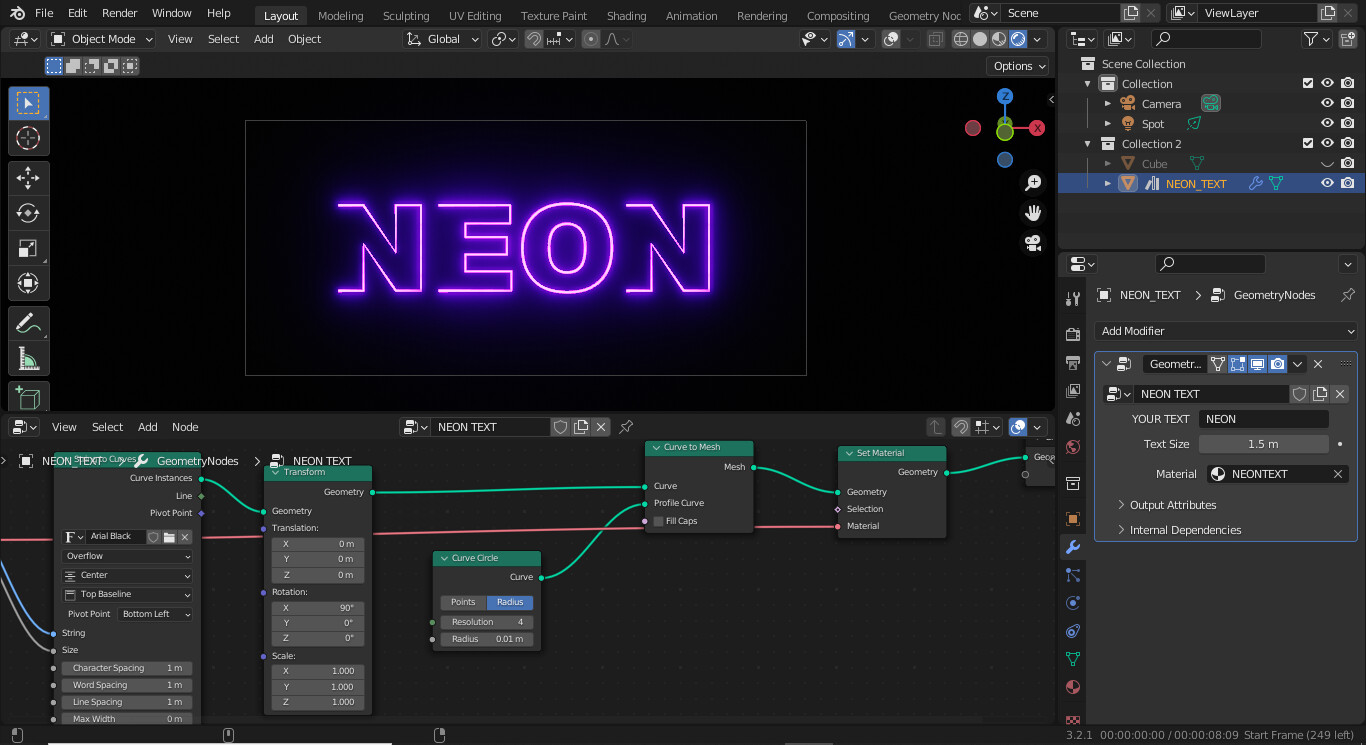Select the Annotate tool
The height and width of the screenshot is (745, 1366).
(28, 322)
